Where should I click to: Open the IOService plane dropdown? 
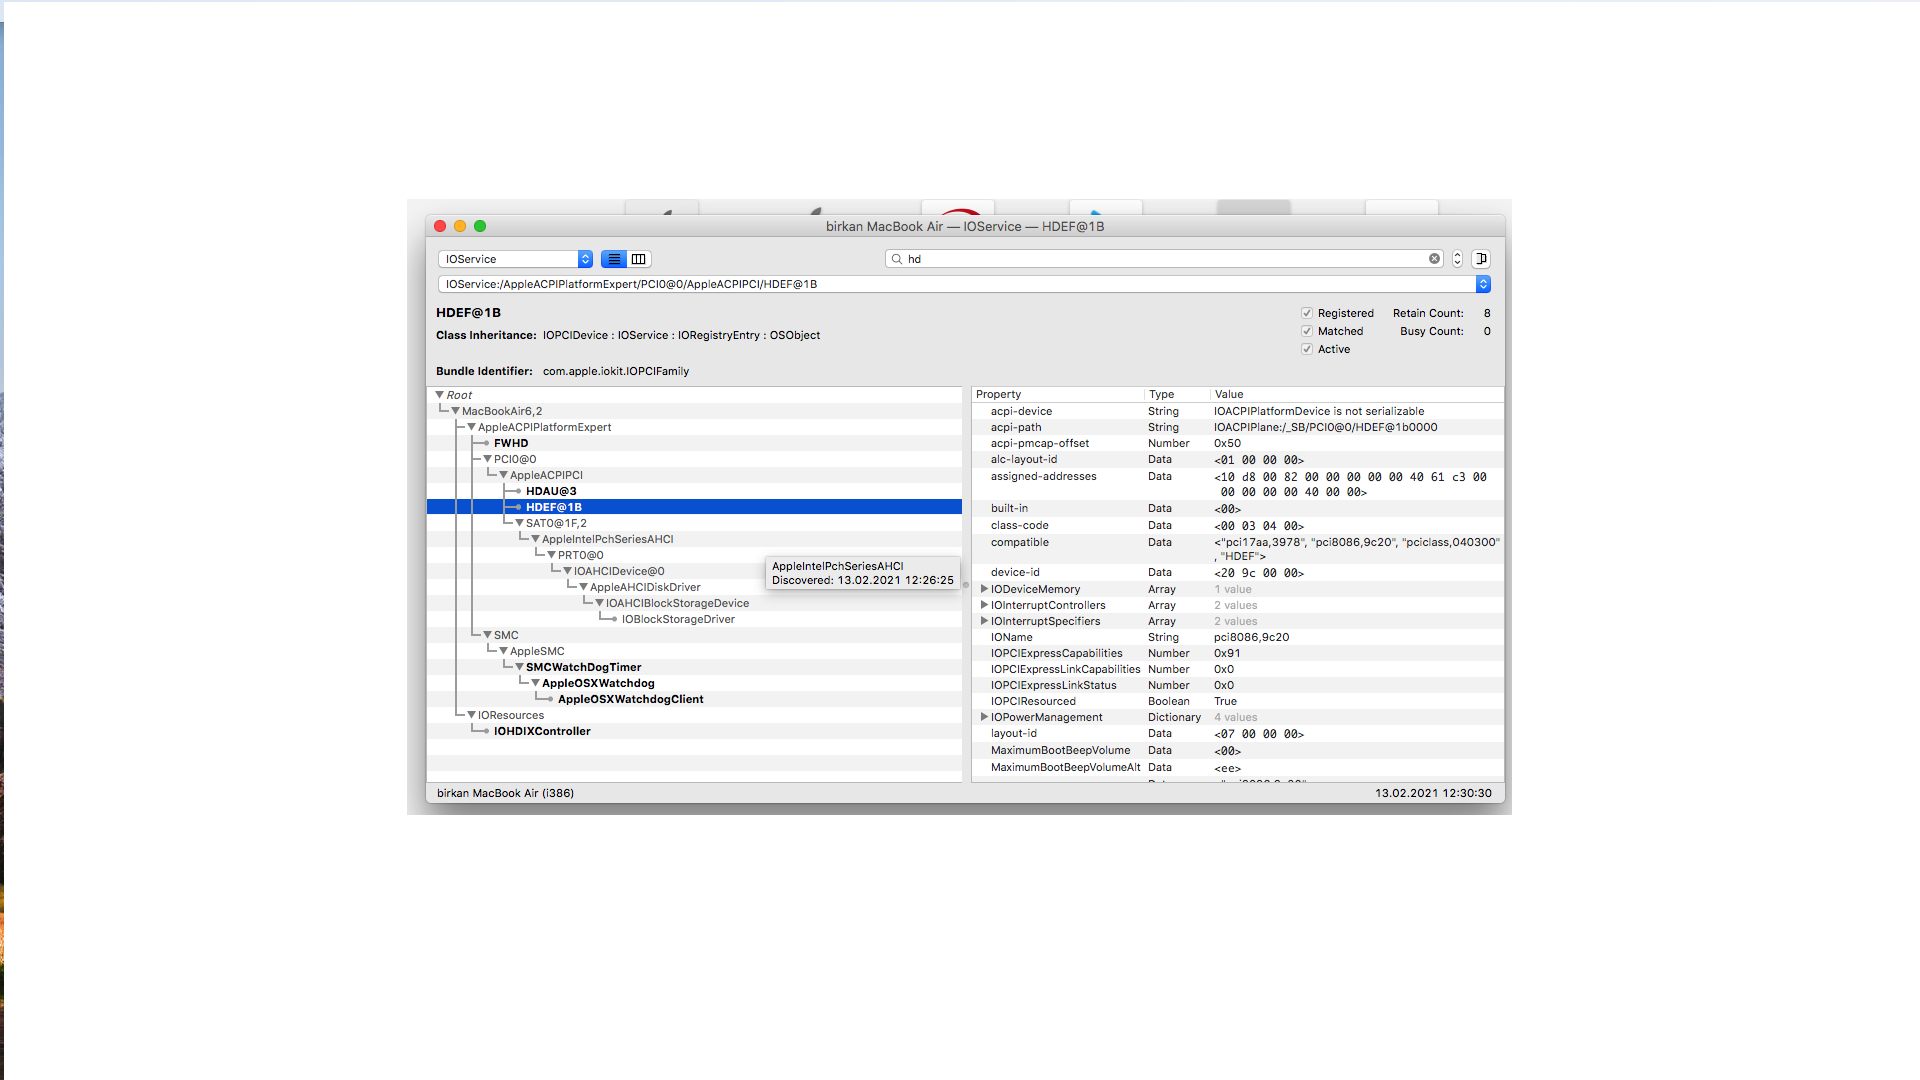pyautogui.click(x=516, y=259)
